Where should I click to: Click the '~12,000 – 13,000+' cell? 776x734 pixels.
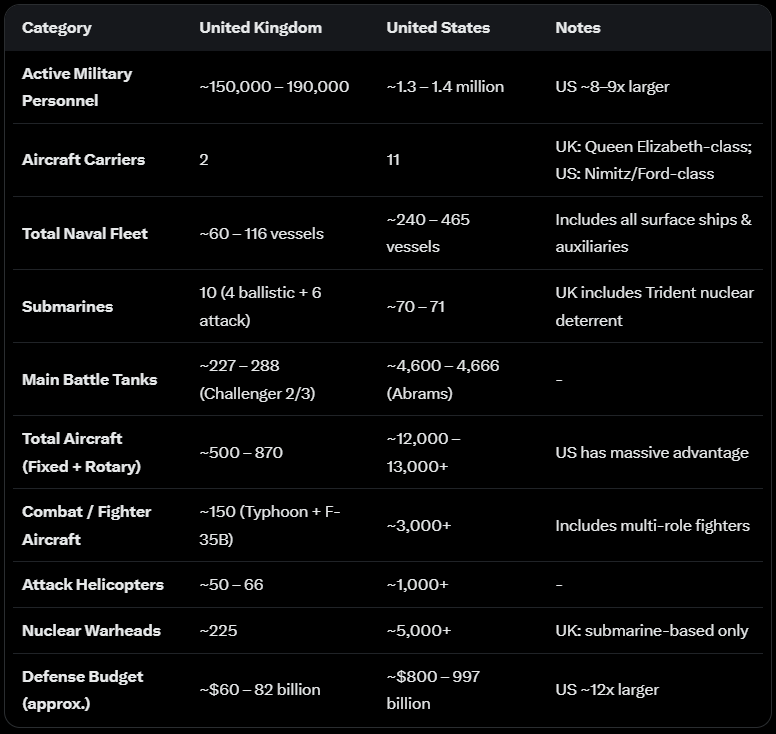[424, 452]
